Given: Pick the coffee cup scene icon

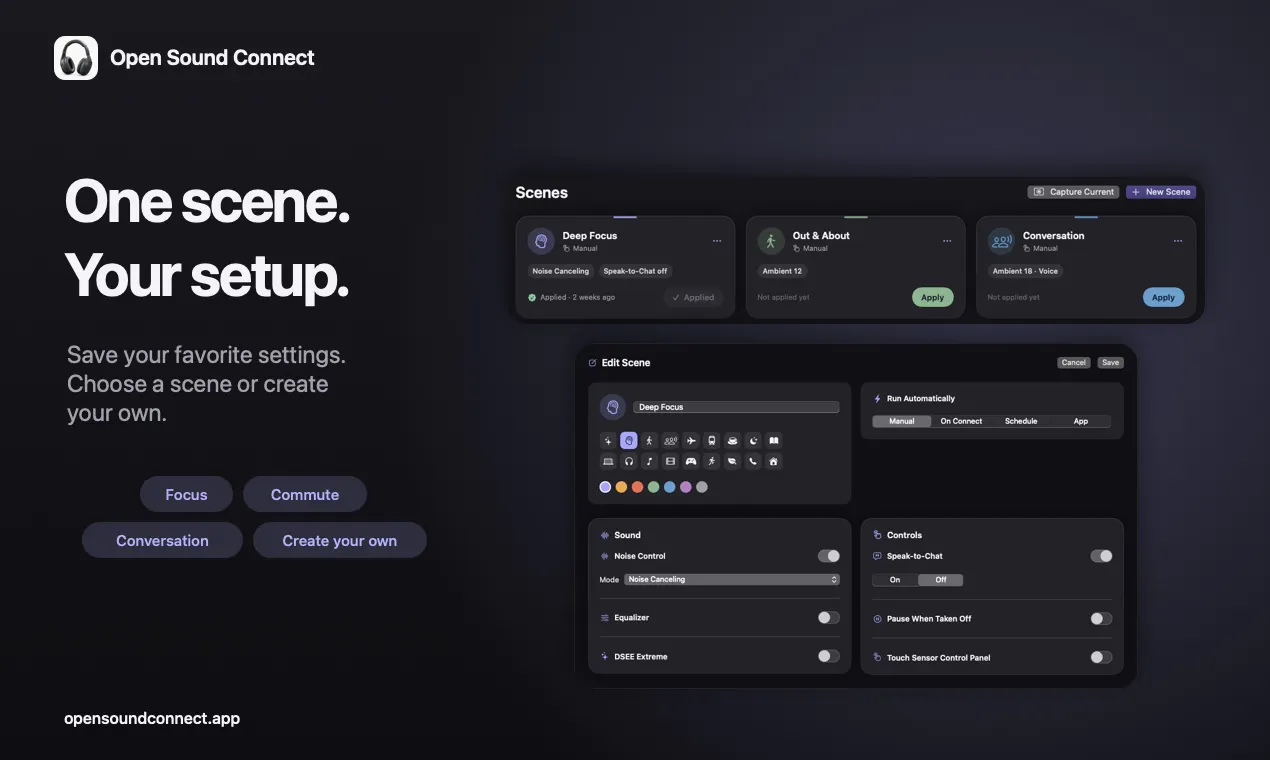Looking at the screenshot, I should [x=732, y=440].
